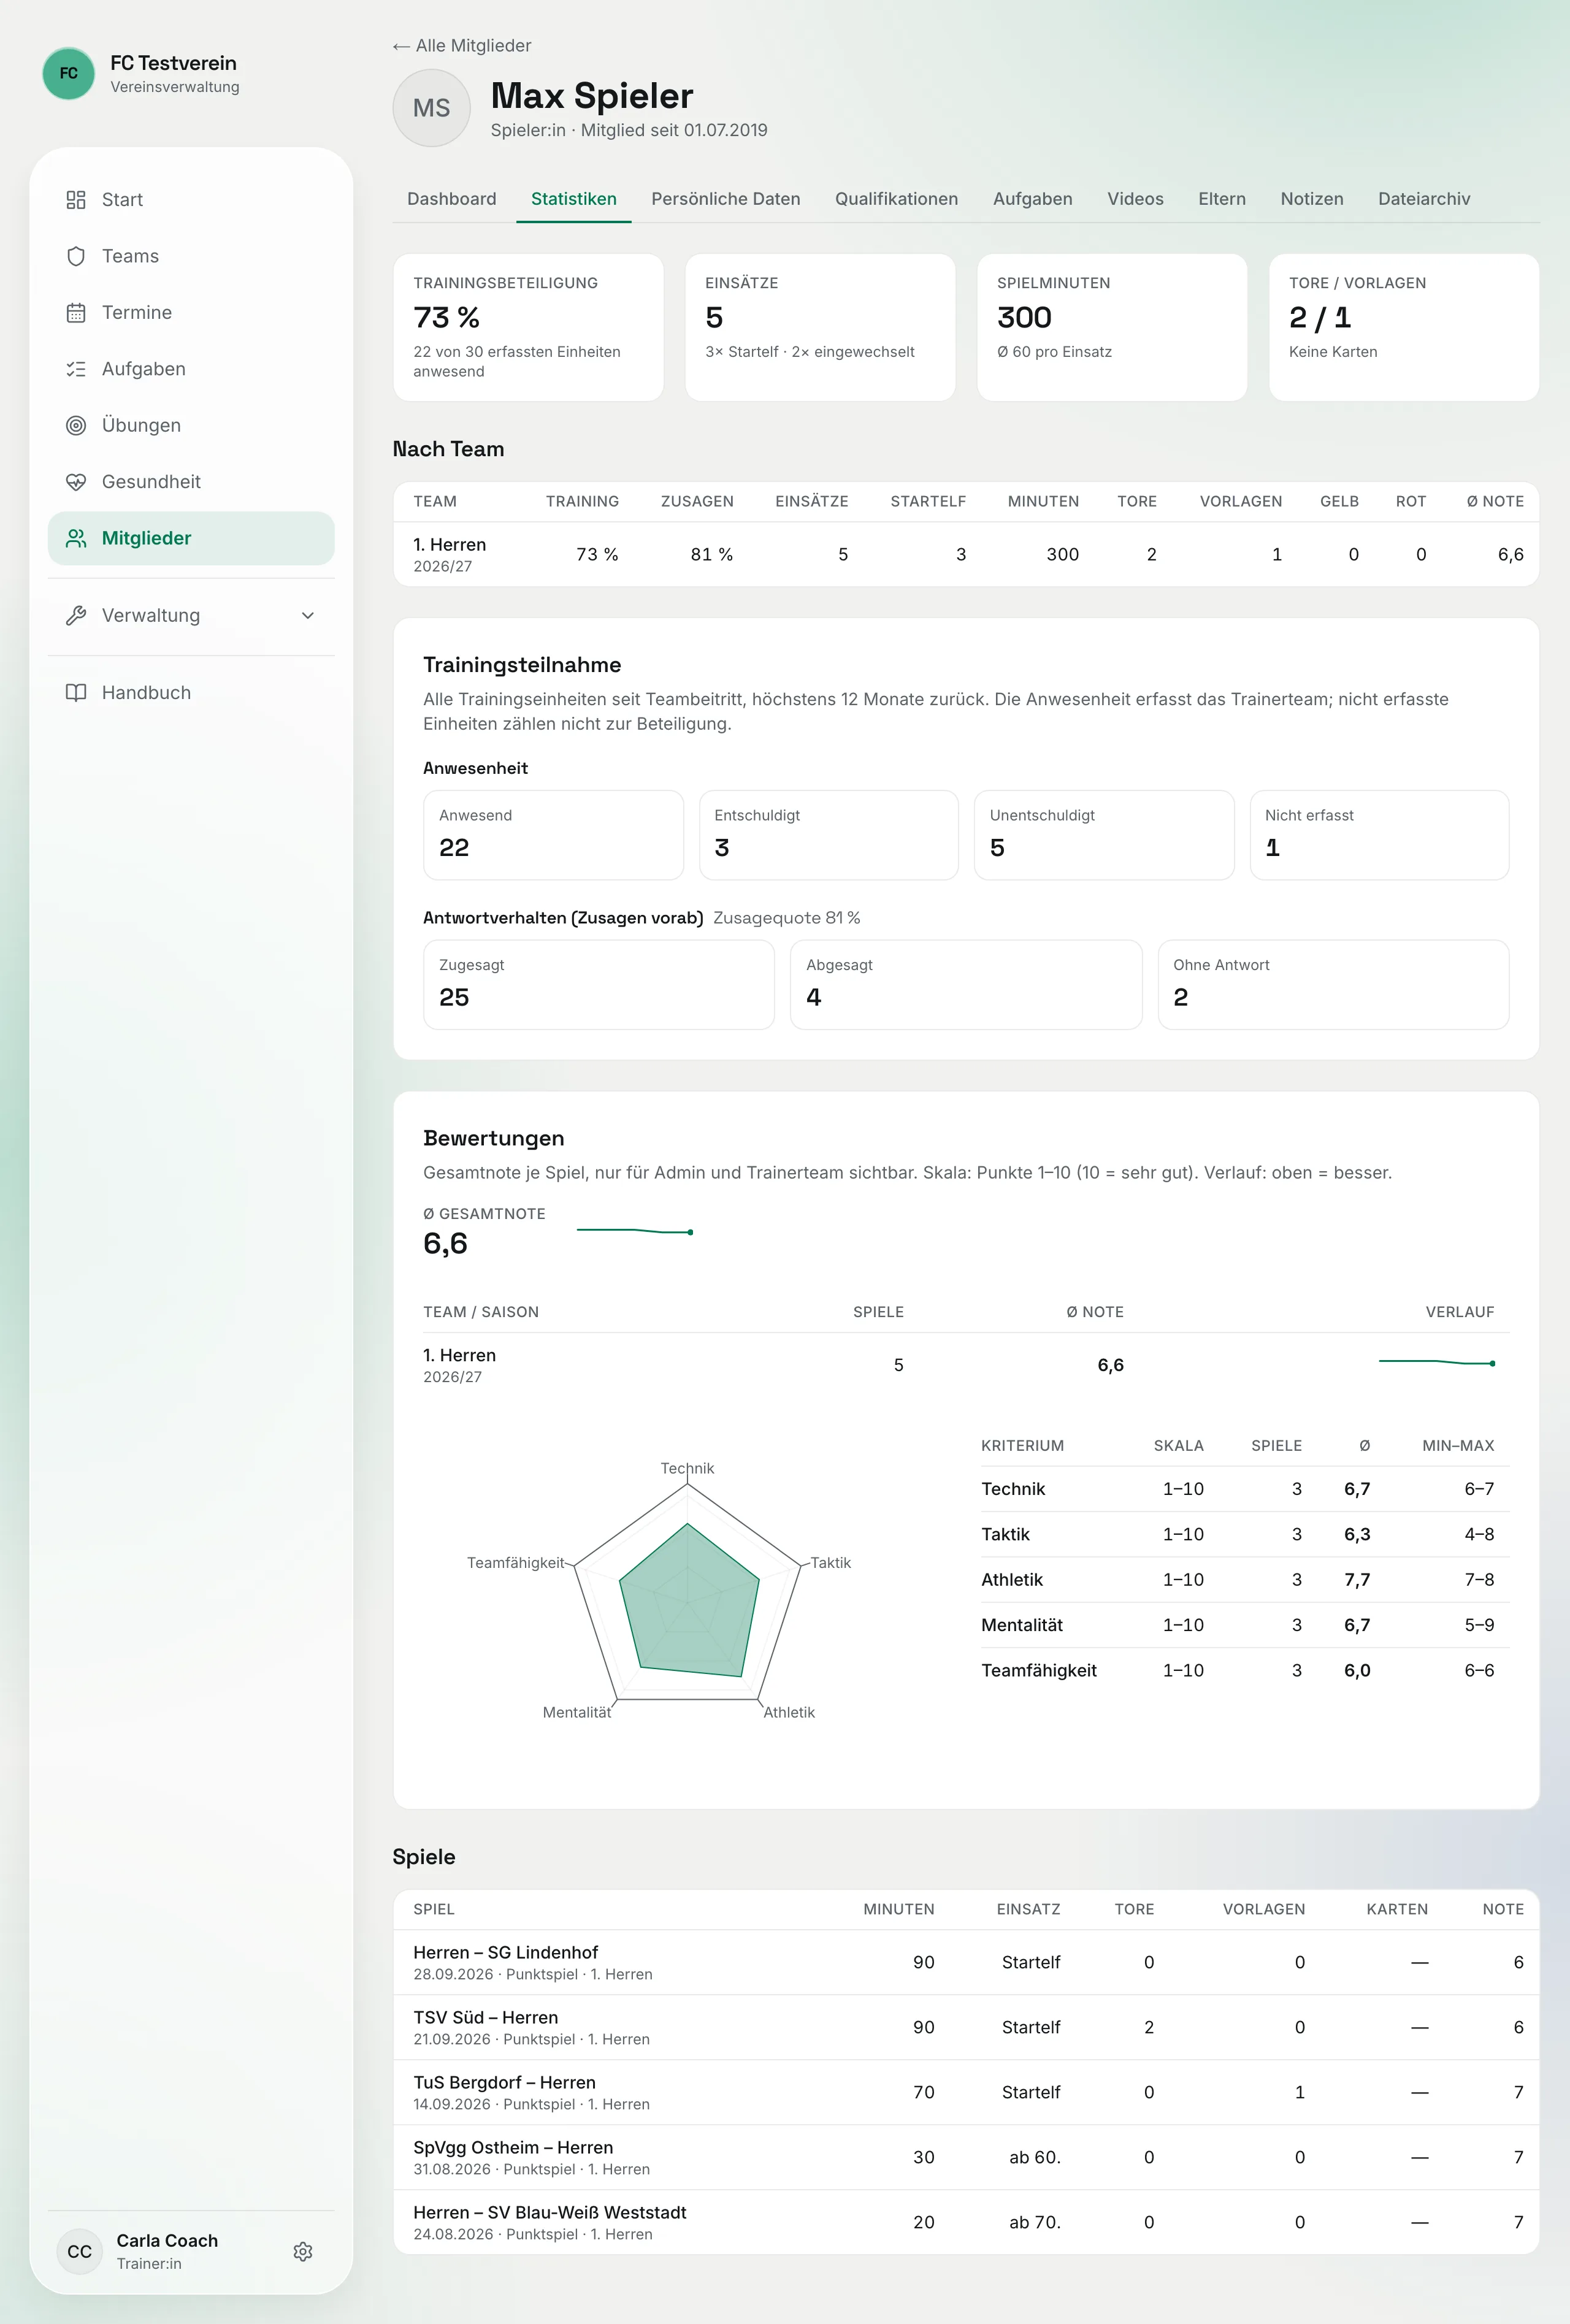Click the Athletik criterion row

[x=1245, y=1579]
